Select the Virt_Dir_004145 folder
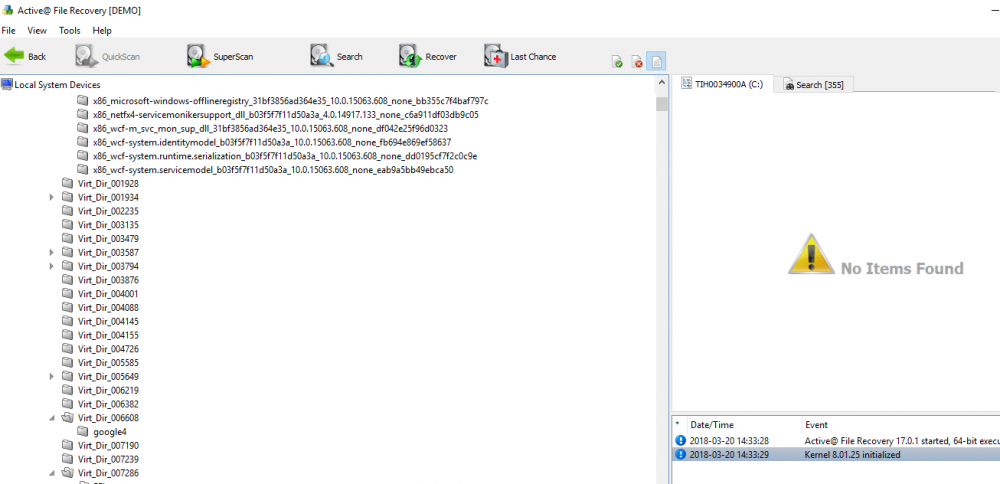 pyautogui.click(x=108, y=321)
